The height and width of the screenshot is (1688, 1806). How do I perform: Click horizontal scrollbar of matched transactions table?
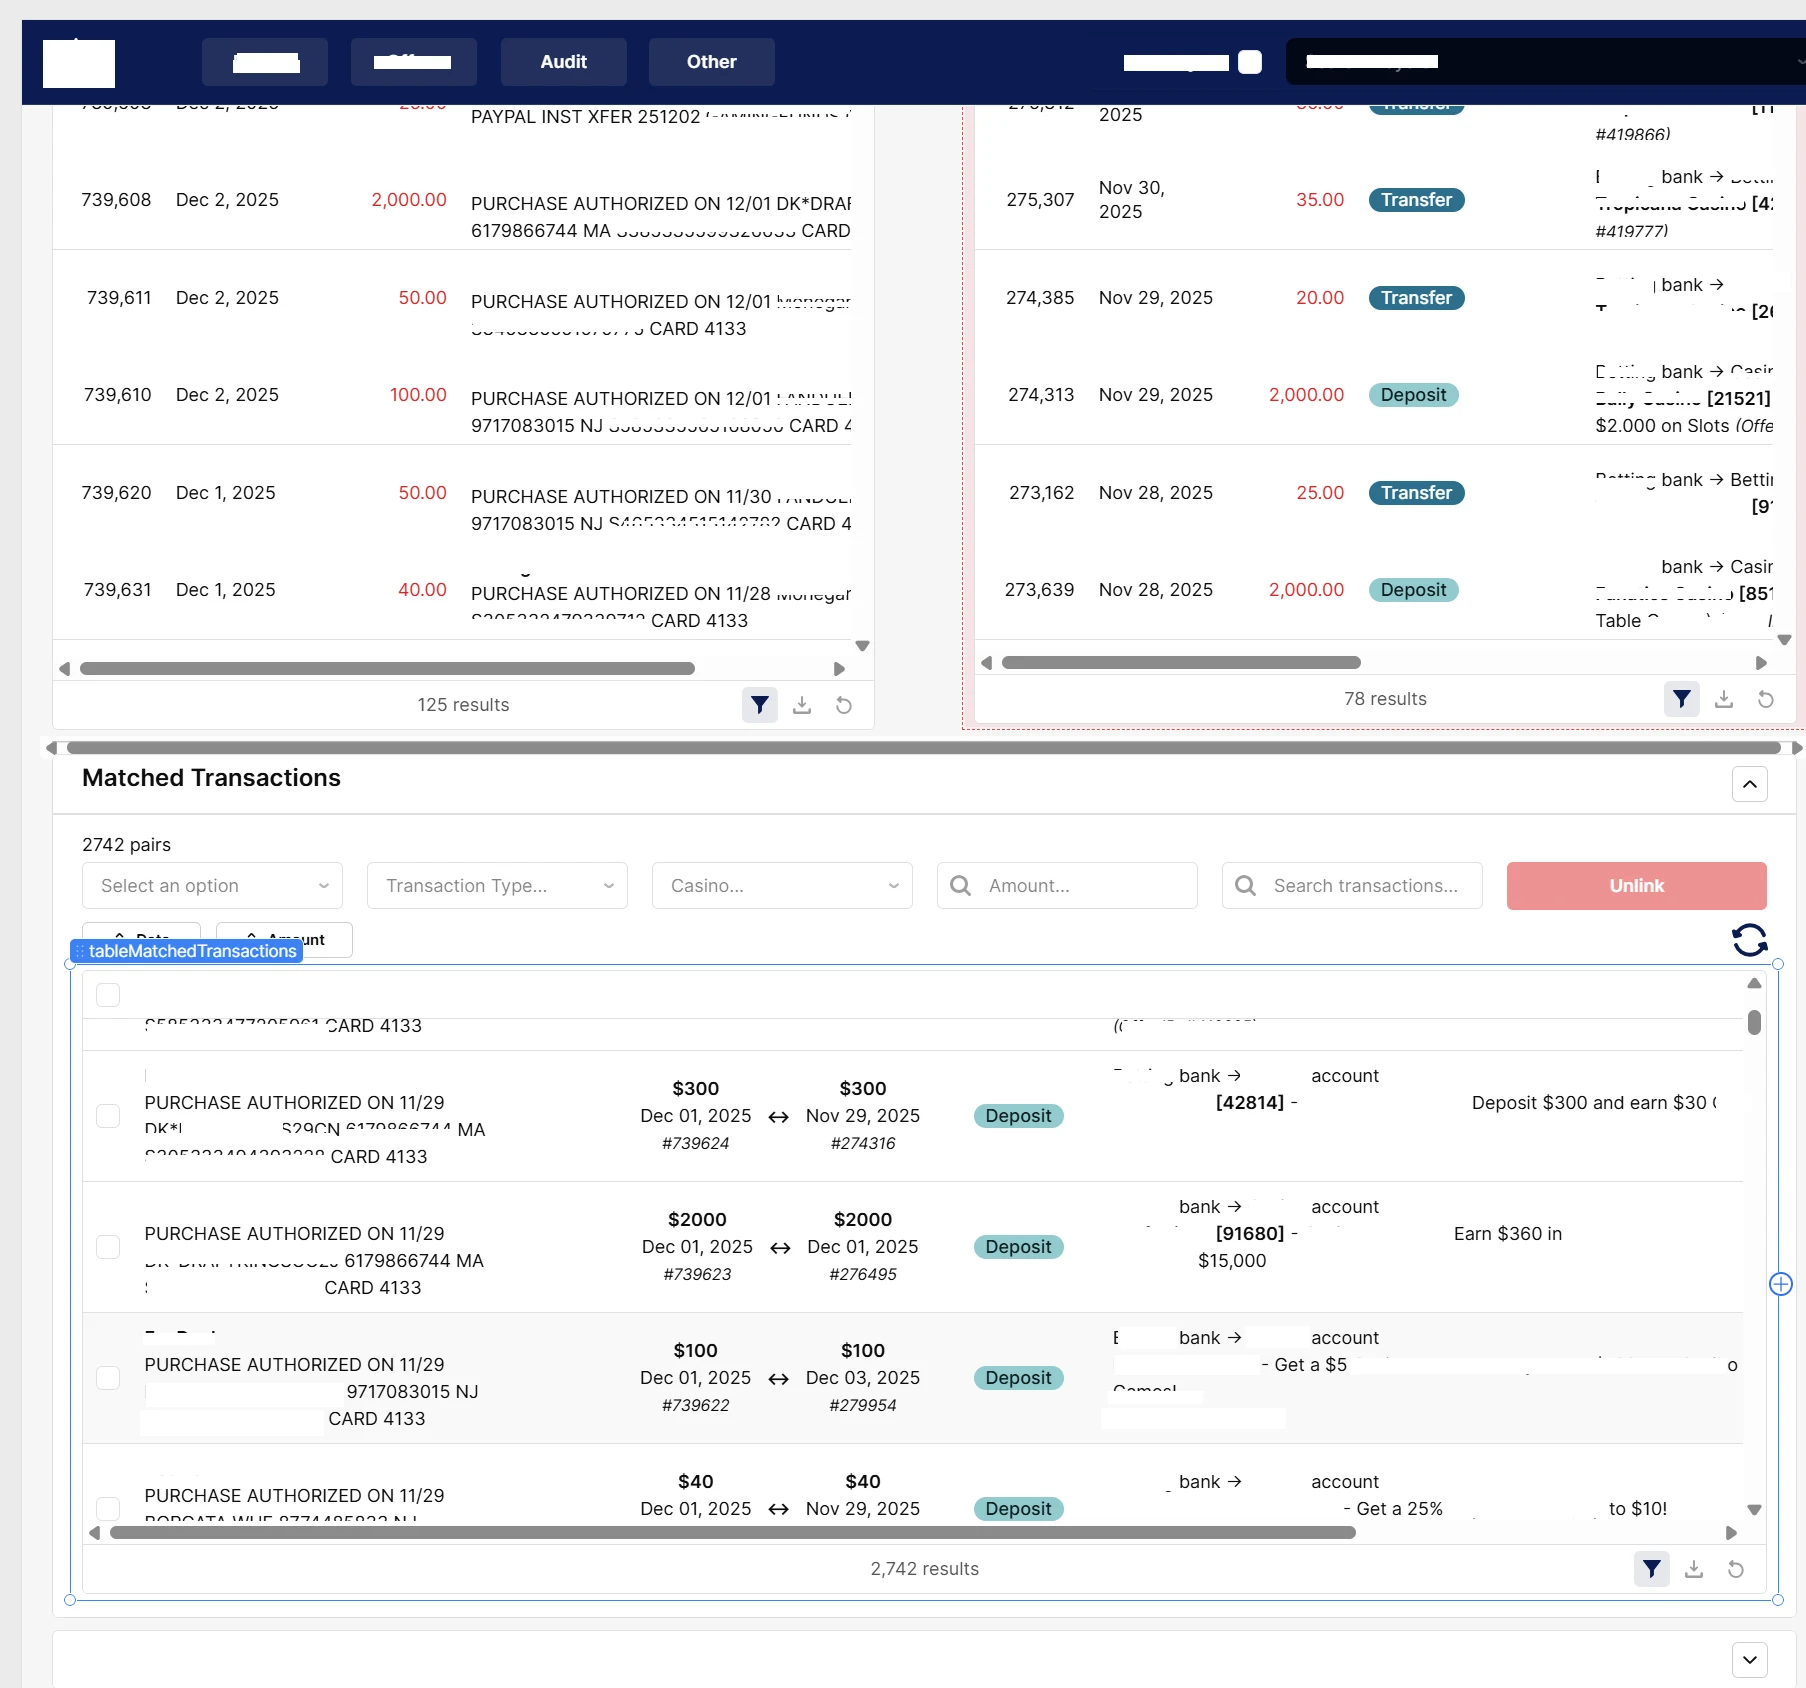pyautogui.click(x=733, y=1532)
